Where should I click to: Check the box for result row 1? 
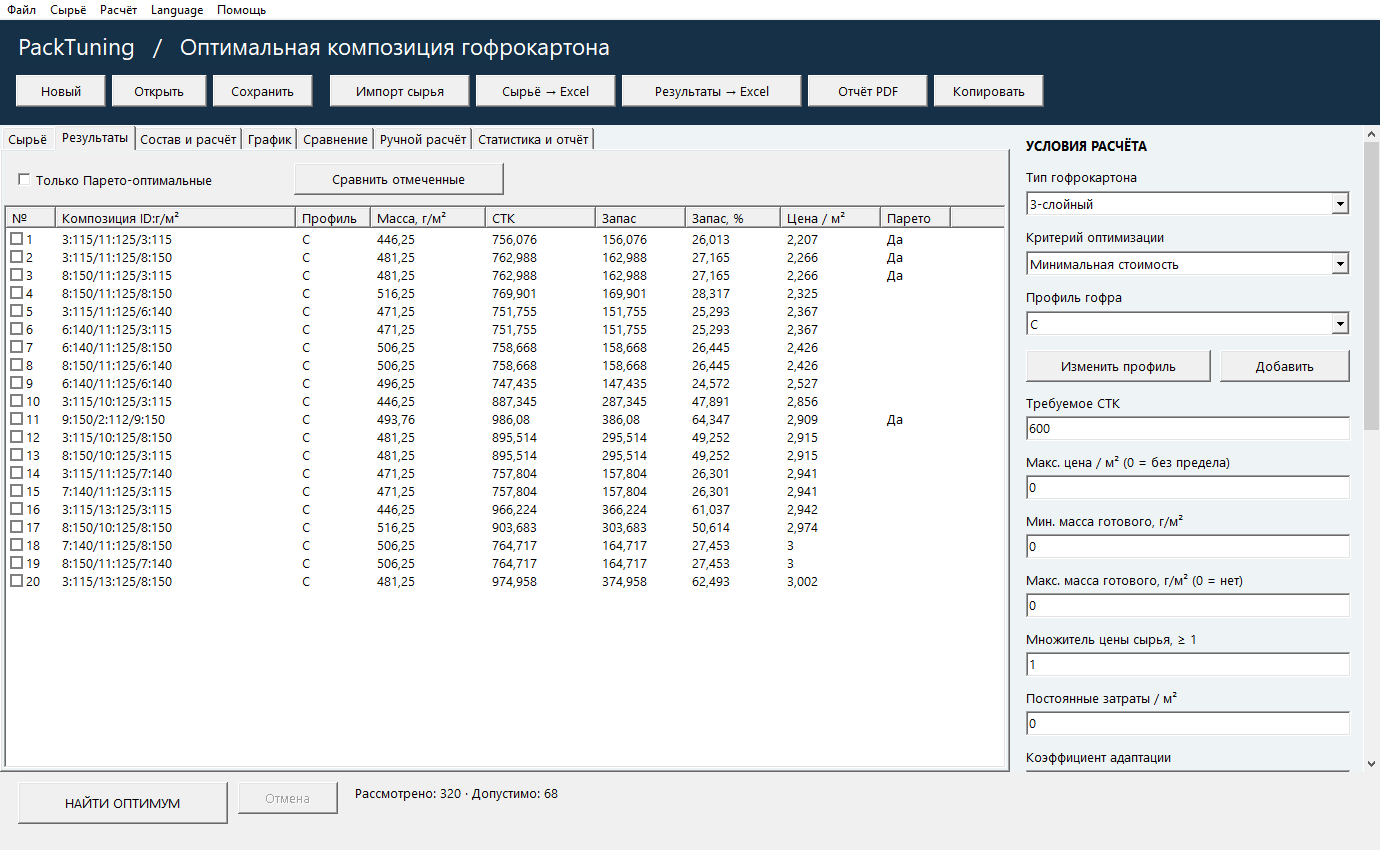pos(16,240)
